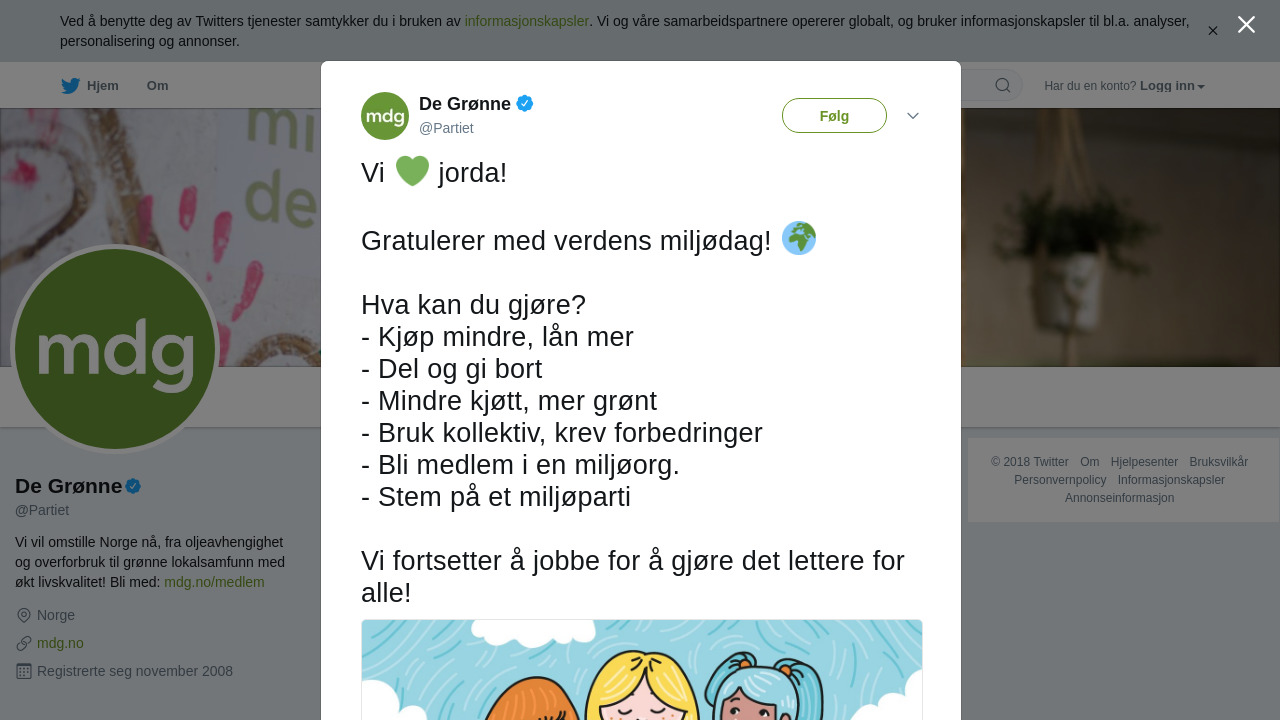Open the mdg.no/medlem link in bio

pyautogui.click(x=214, y=582)
